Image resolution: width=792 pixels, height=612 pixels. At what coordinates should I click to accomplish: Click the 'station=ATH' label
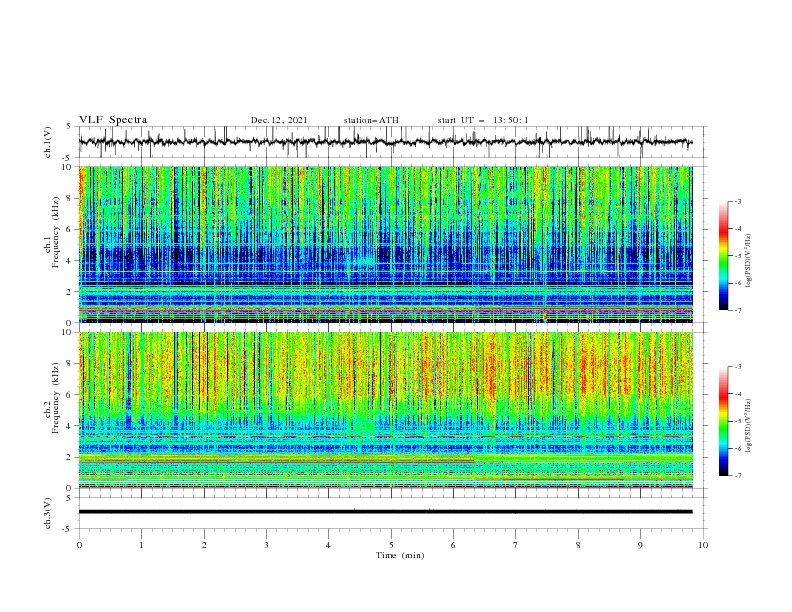pyautogui.click(x=371, y=120)
